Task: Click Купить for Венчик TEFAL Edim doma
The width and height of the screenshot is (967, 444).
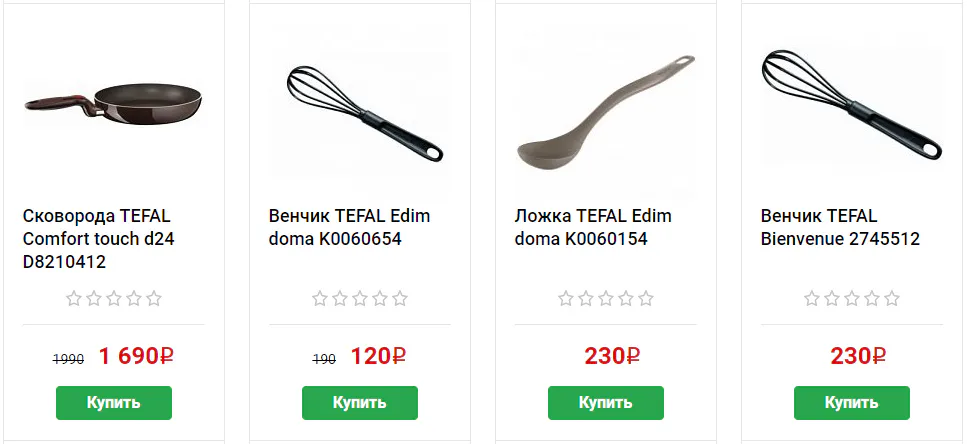Action: click(360, 403)
